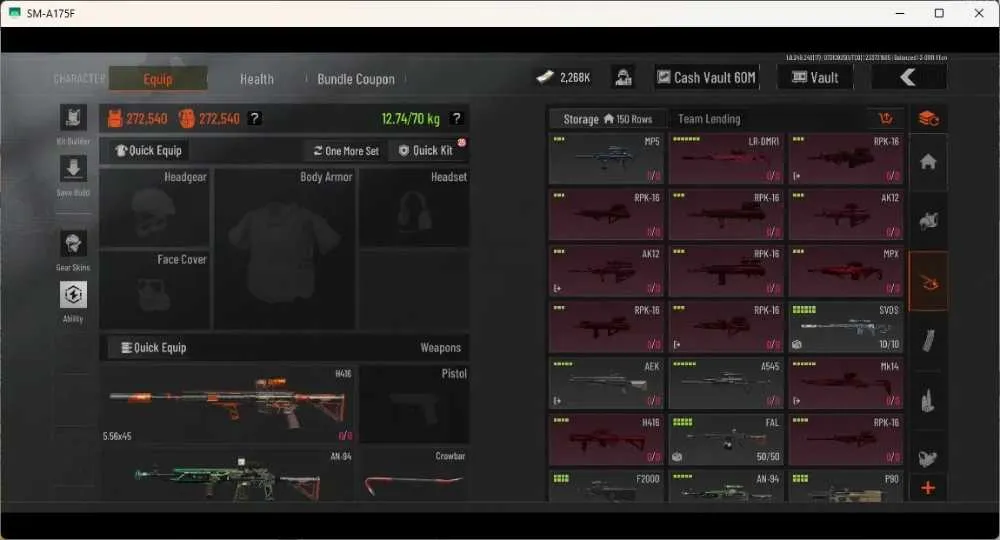Select the P90 in storage
This screenshot has width=1000, height=540.
click(846, 486)
